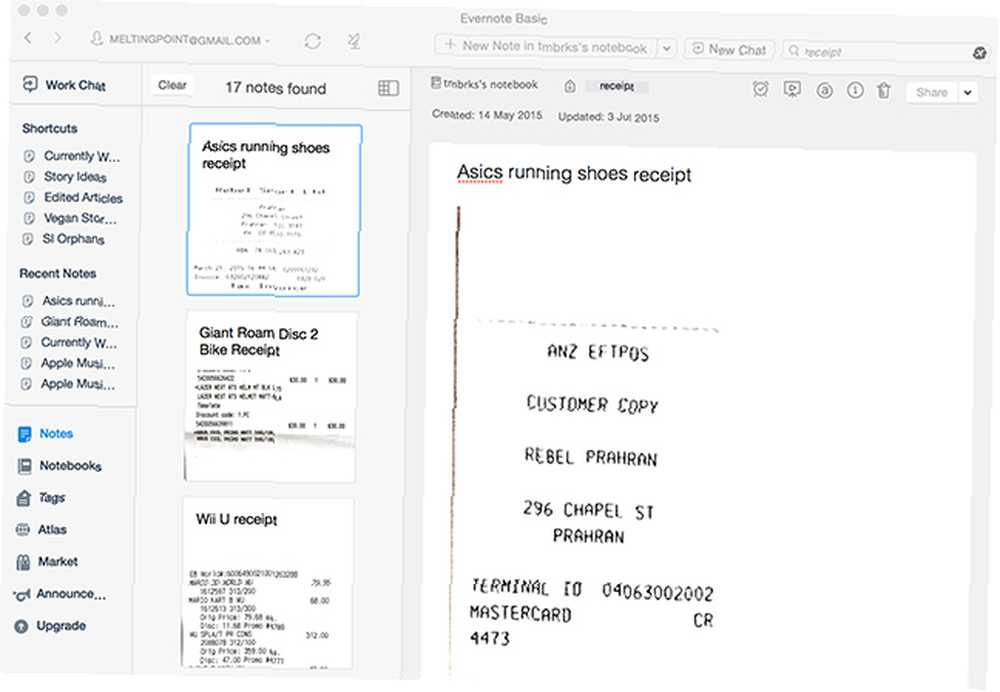Screen dimensions: 1000x692
Task: Open the account menu MELTINGPOINT@GMAIL.COM
Action: pos(180,40)
